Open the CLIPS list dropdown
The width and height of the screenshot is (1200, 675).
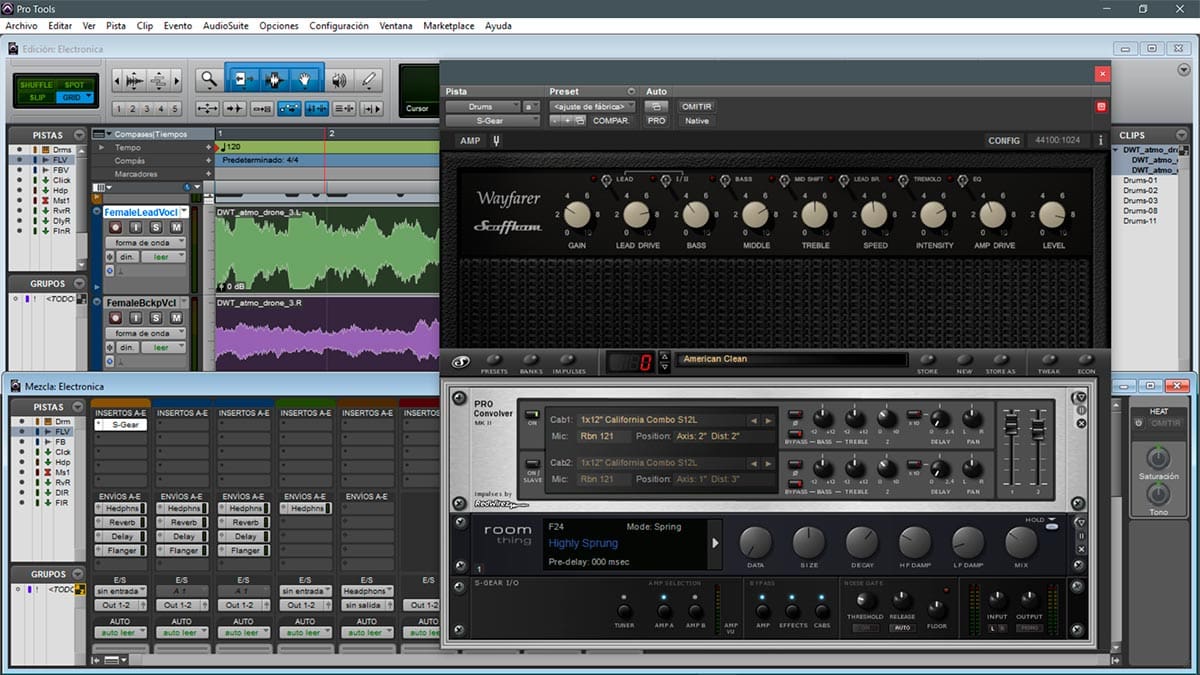1179,134
